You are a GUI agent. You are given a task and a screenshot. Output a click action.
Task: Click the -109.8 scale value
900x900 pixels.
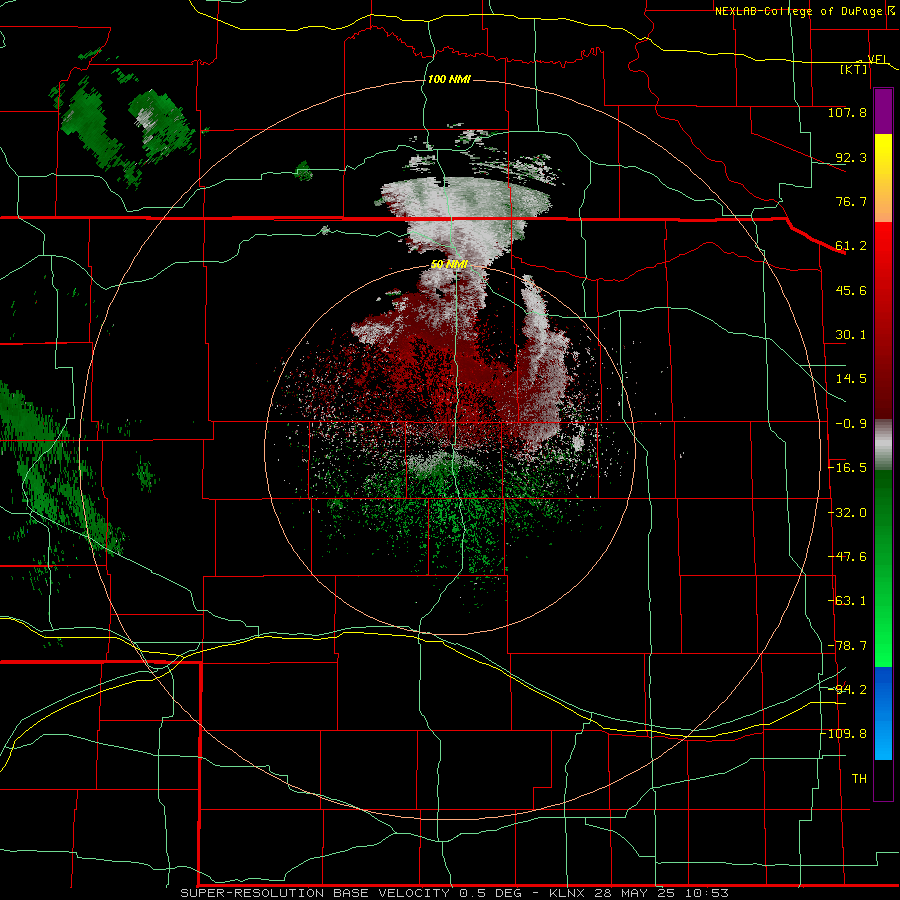pyautogui.click(x=844, y=734)
